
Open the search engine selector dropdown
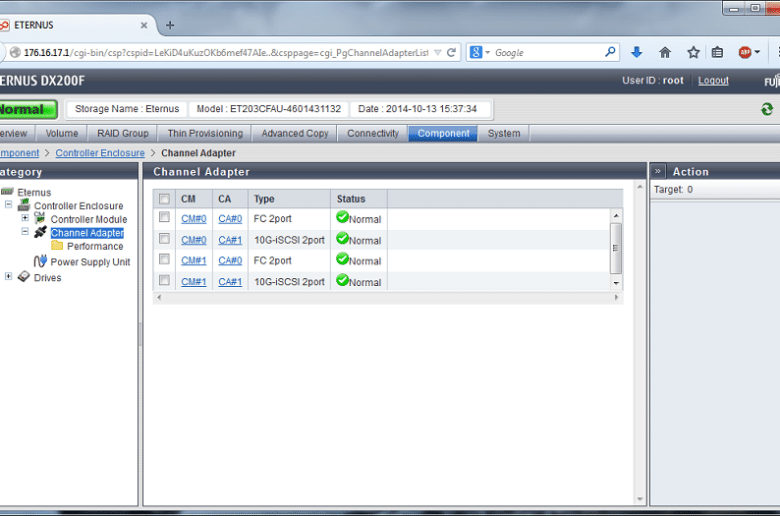click(488, 52)
